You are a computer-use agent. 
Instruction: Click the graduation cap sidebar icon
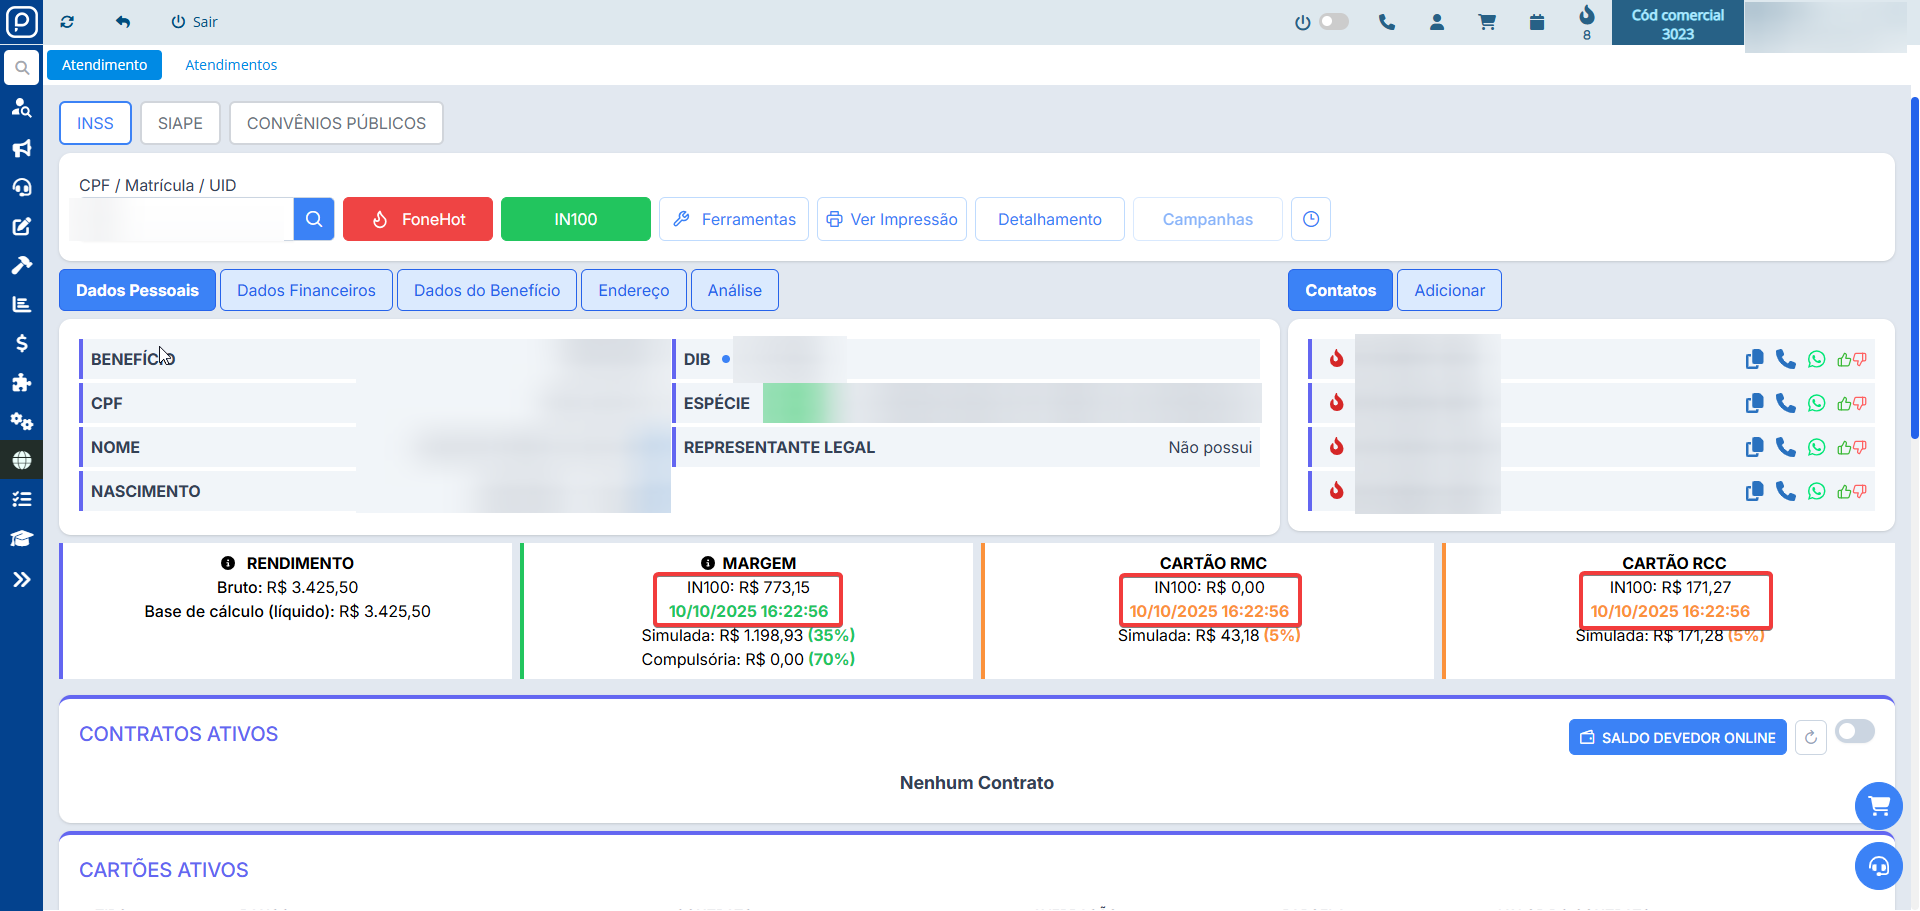point(21,539)
